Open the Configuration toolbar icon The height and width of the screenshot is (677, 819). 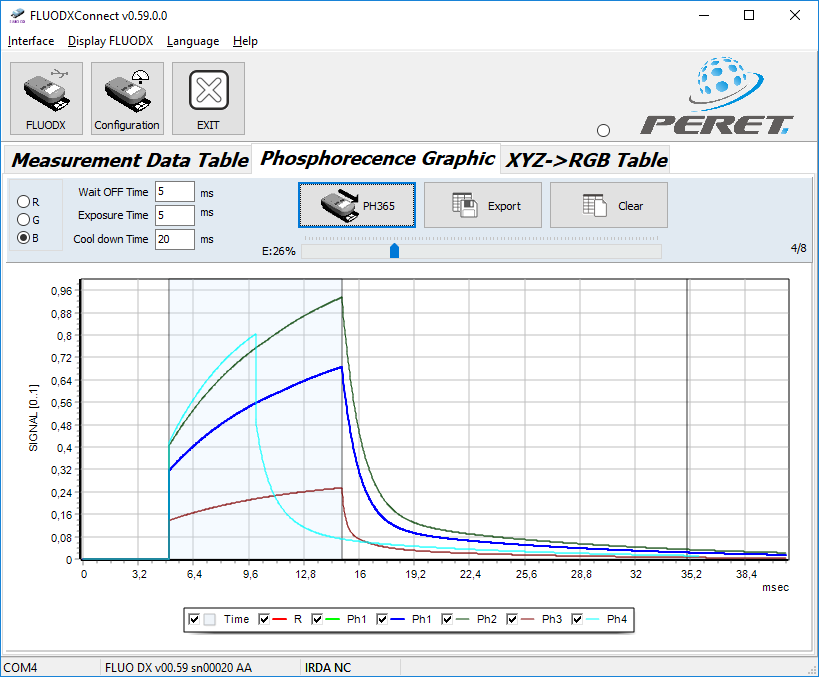[x=127, y=98]
